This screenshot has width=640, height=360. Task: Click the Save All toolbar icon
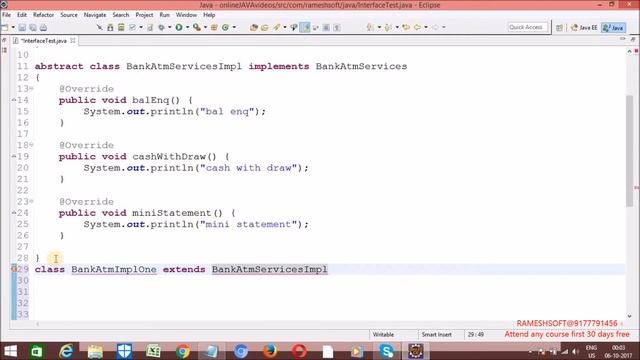33,27
